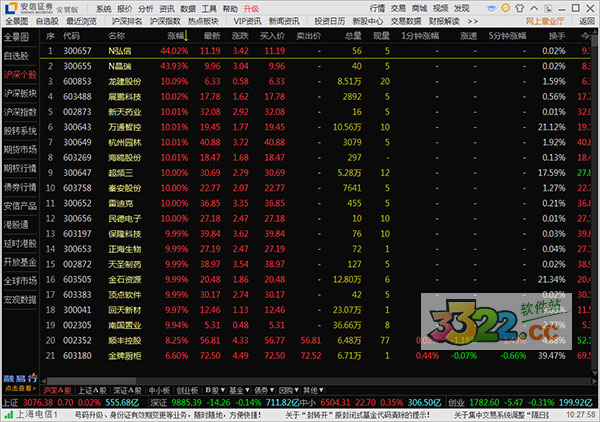Switch to the 沪深A股 bottom tab
600x422 pixels.
tap(57, 390)
